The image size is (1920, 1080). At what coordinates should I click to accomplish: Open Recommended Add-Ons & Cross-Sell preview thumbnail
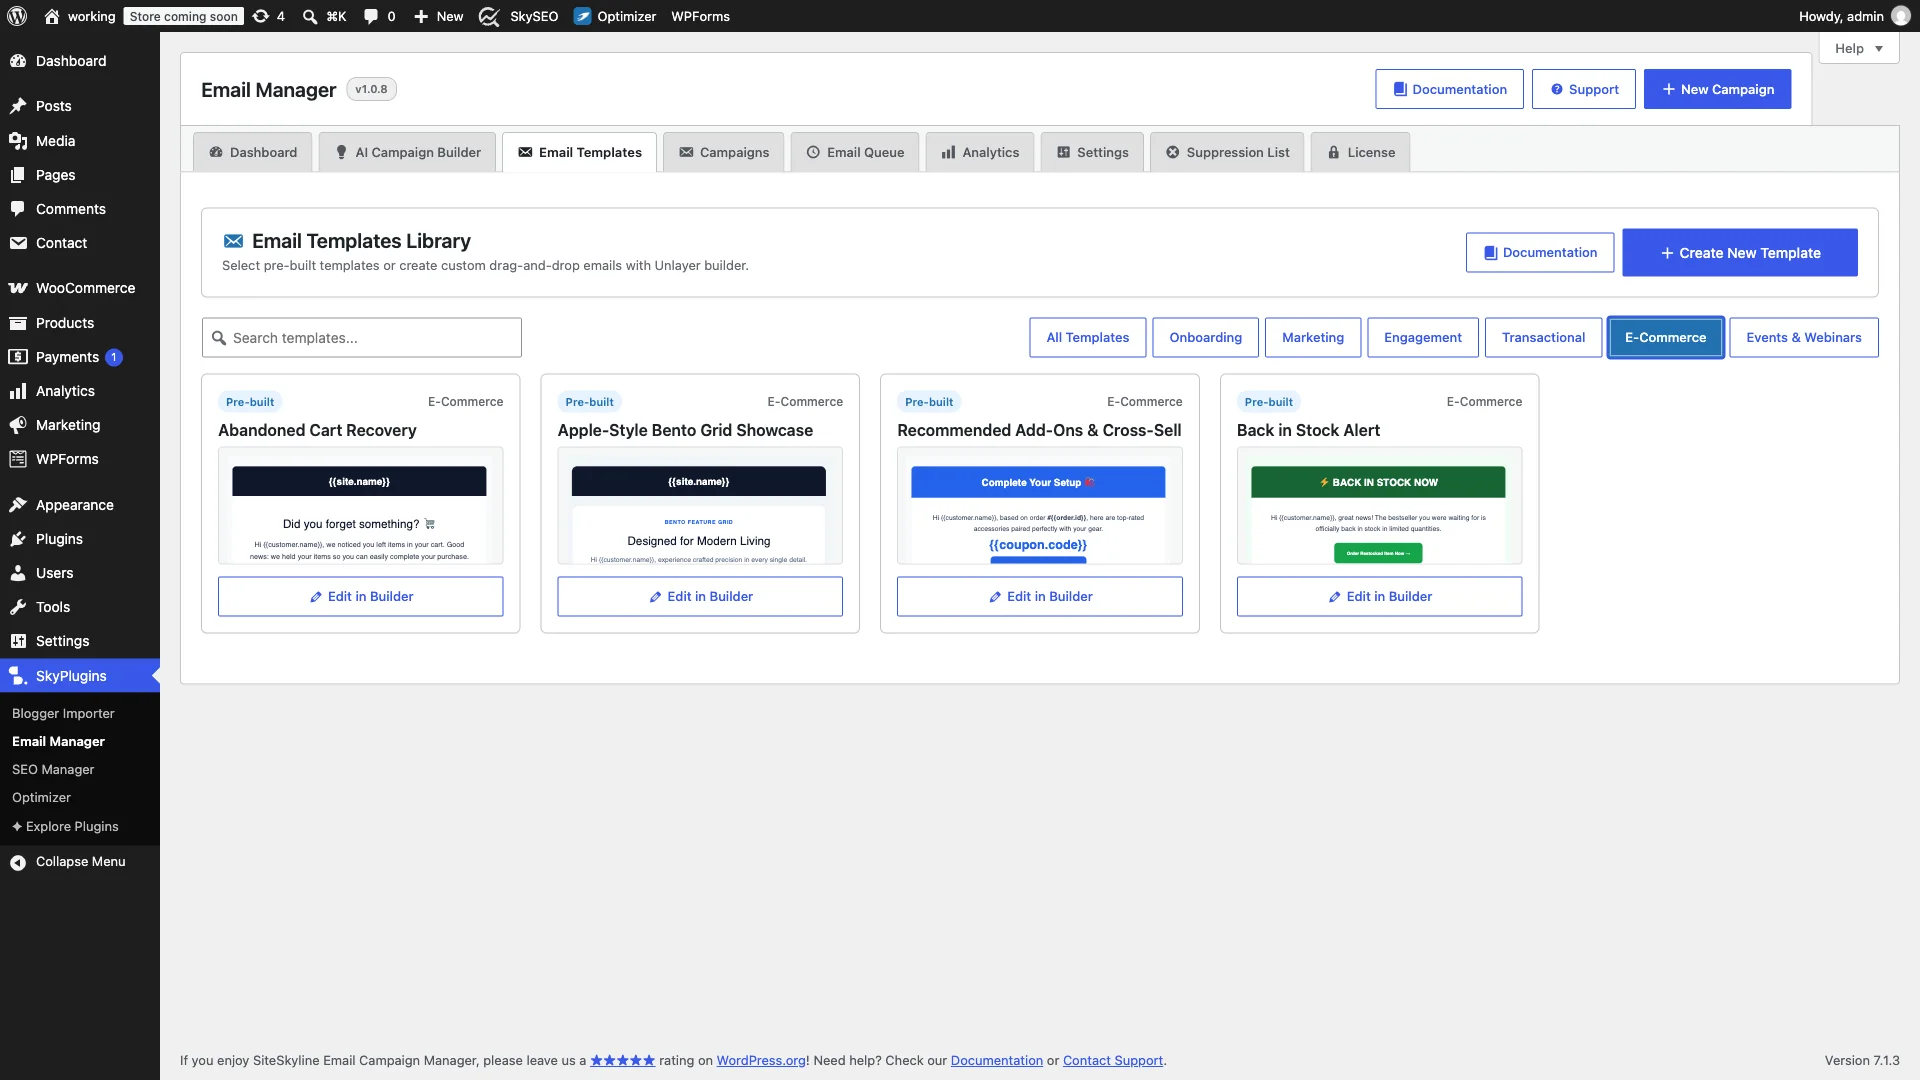point(1040,506)
